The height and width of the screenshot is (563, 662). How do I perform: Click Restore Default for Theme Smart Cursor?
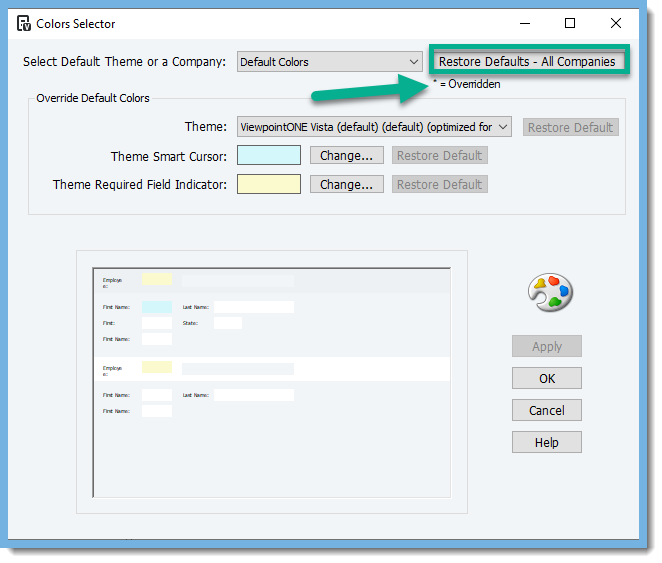pos(440,155)
